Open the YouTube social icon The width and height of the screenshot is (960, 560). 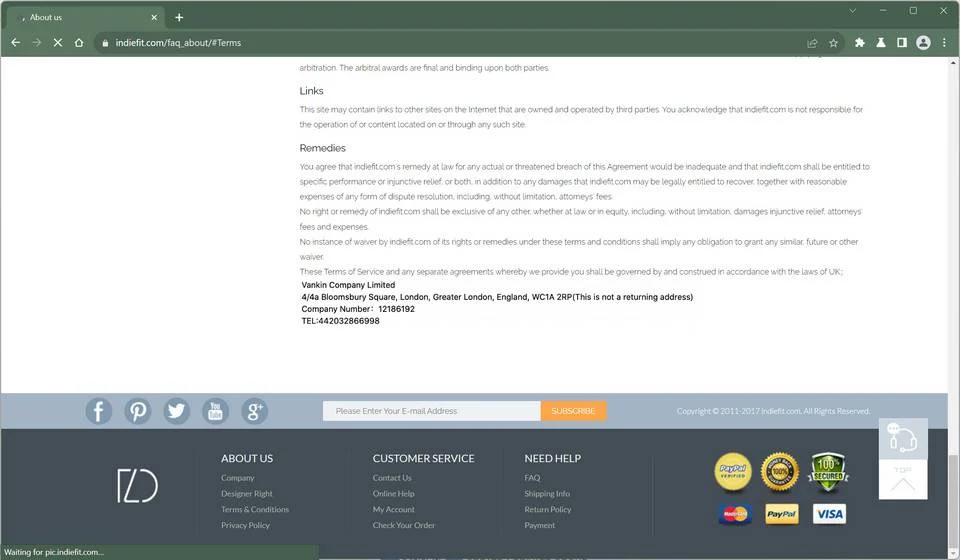point(216,411)
